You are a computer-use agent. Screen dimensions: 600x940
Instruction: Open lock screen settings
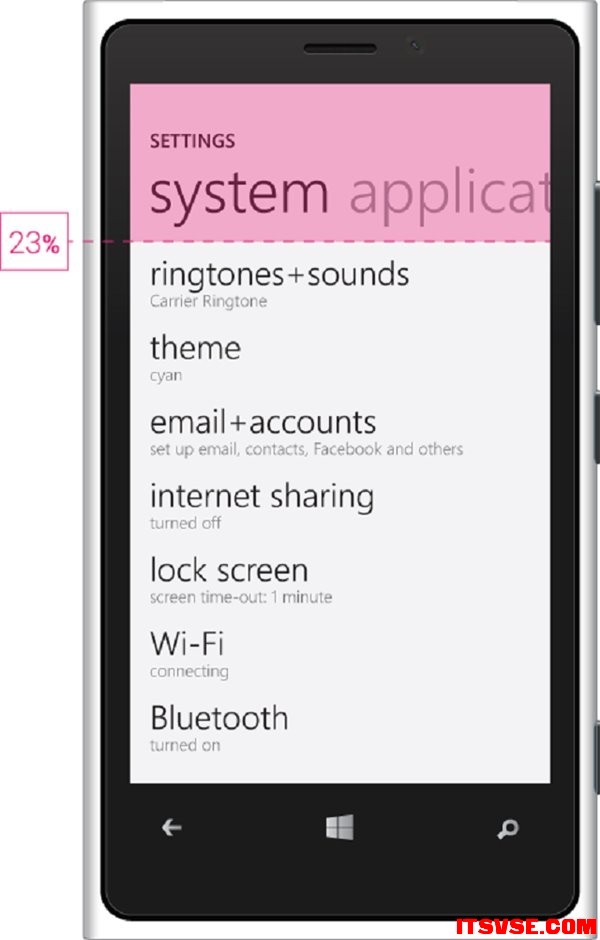(229, 570)
